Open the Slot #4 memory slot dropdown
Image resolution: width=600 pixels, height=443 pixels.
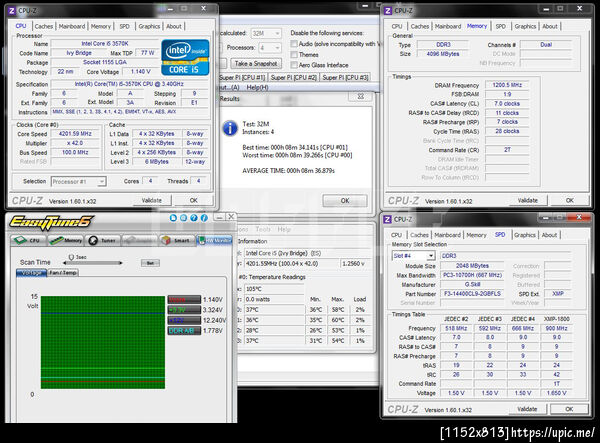[x=413, y=256]
